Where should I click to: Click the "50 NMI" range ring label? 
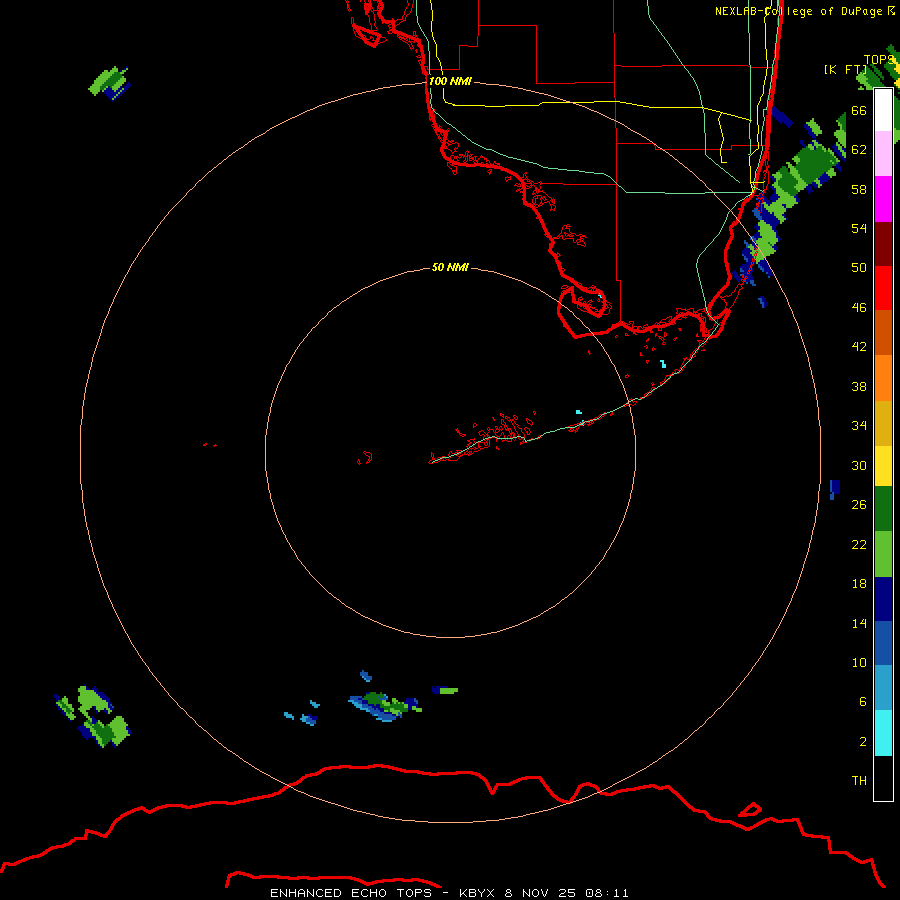click(450, 267)
